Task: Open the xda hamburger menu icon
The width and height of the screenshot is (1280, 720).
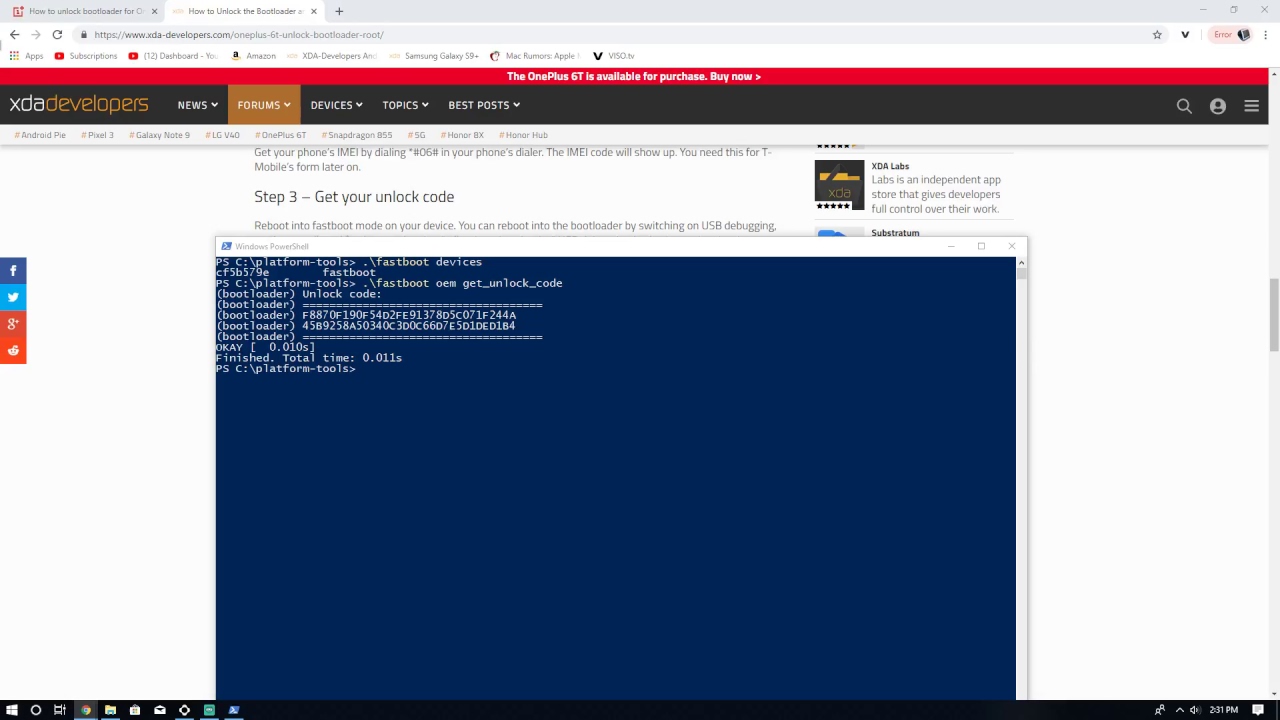Action: coord(1251,105)
